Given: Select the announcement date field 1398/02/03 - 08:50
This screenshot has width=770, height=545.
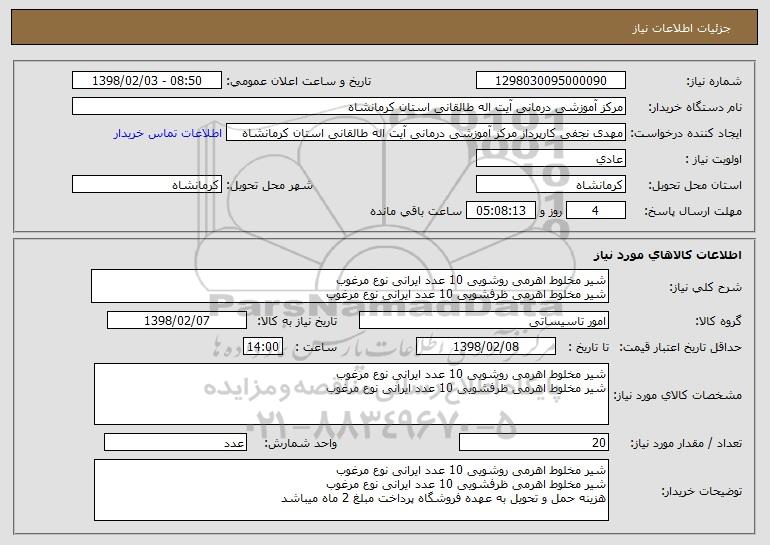Looking at the screenshot, I should click(x=147, y=81).
